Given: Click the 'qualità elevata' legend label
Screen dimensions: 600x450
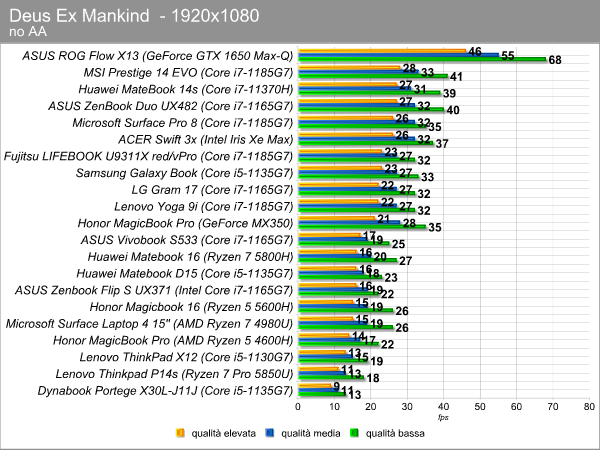Looking at the screenshot, I should [x=223, y=433].
